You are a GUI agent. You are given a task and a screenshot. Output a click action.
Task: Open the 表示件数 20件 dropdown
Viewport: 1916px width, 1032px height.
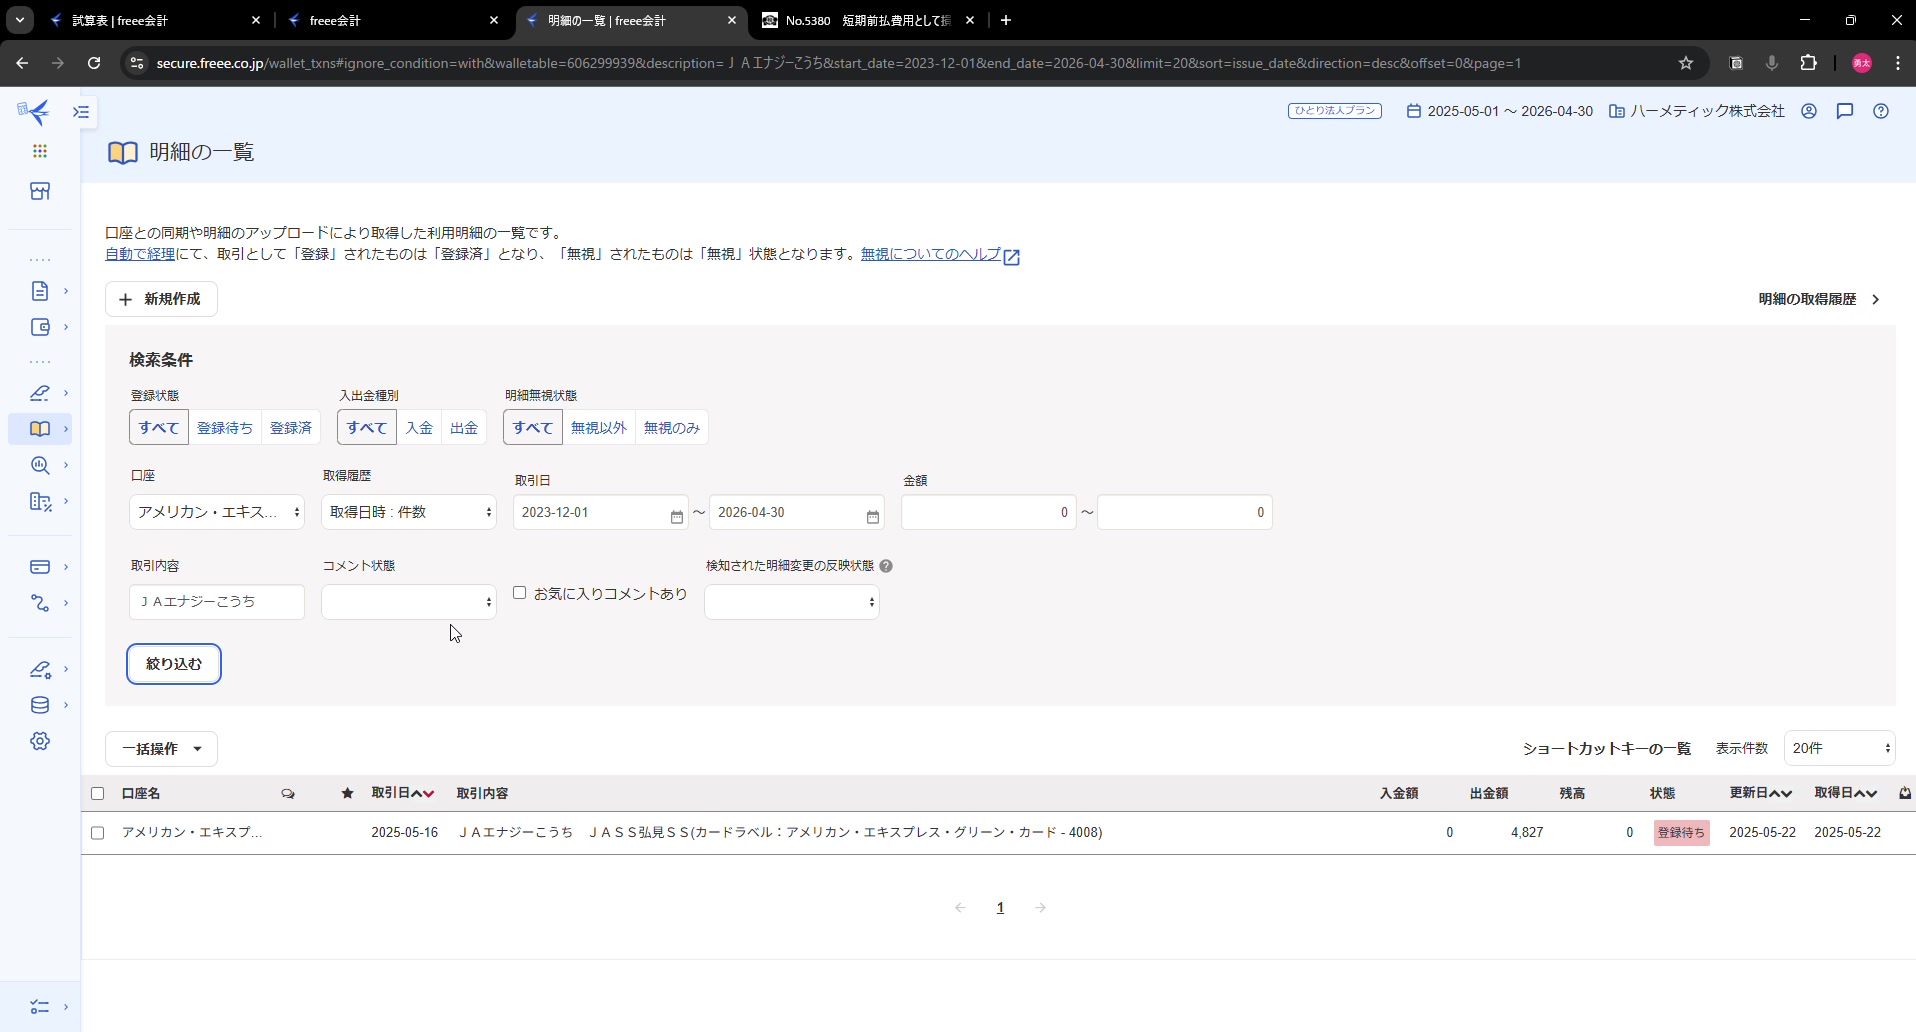(1839, 748)
